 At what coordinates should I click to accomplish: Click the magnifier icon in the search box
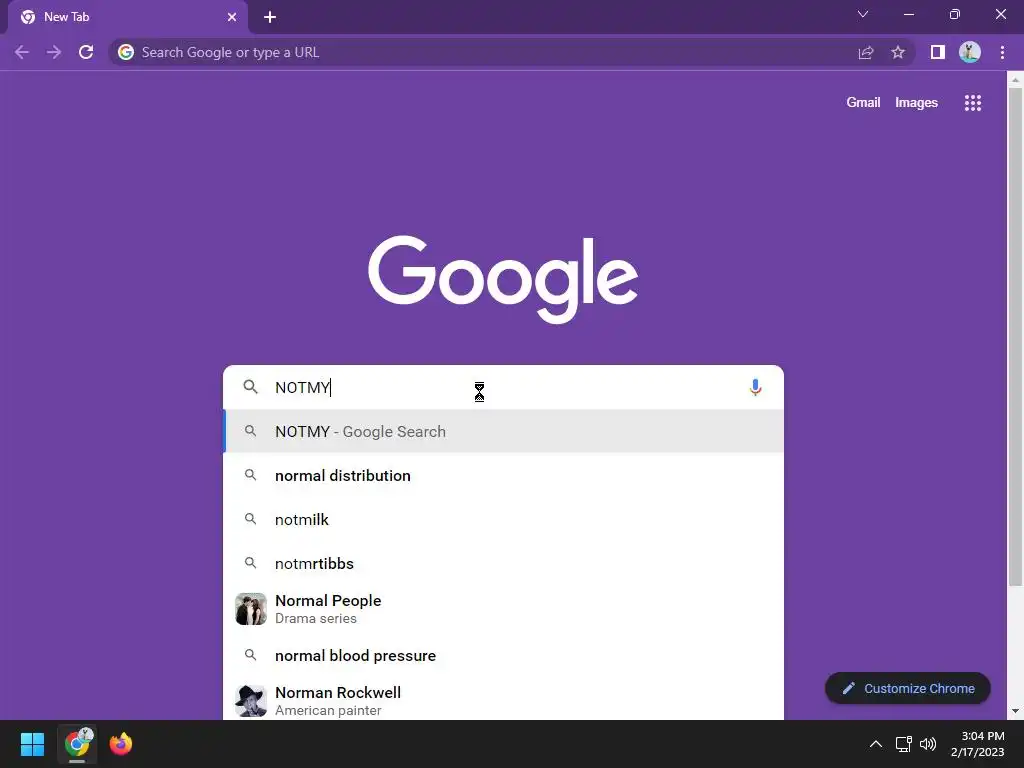coord(250,387)
